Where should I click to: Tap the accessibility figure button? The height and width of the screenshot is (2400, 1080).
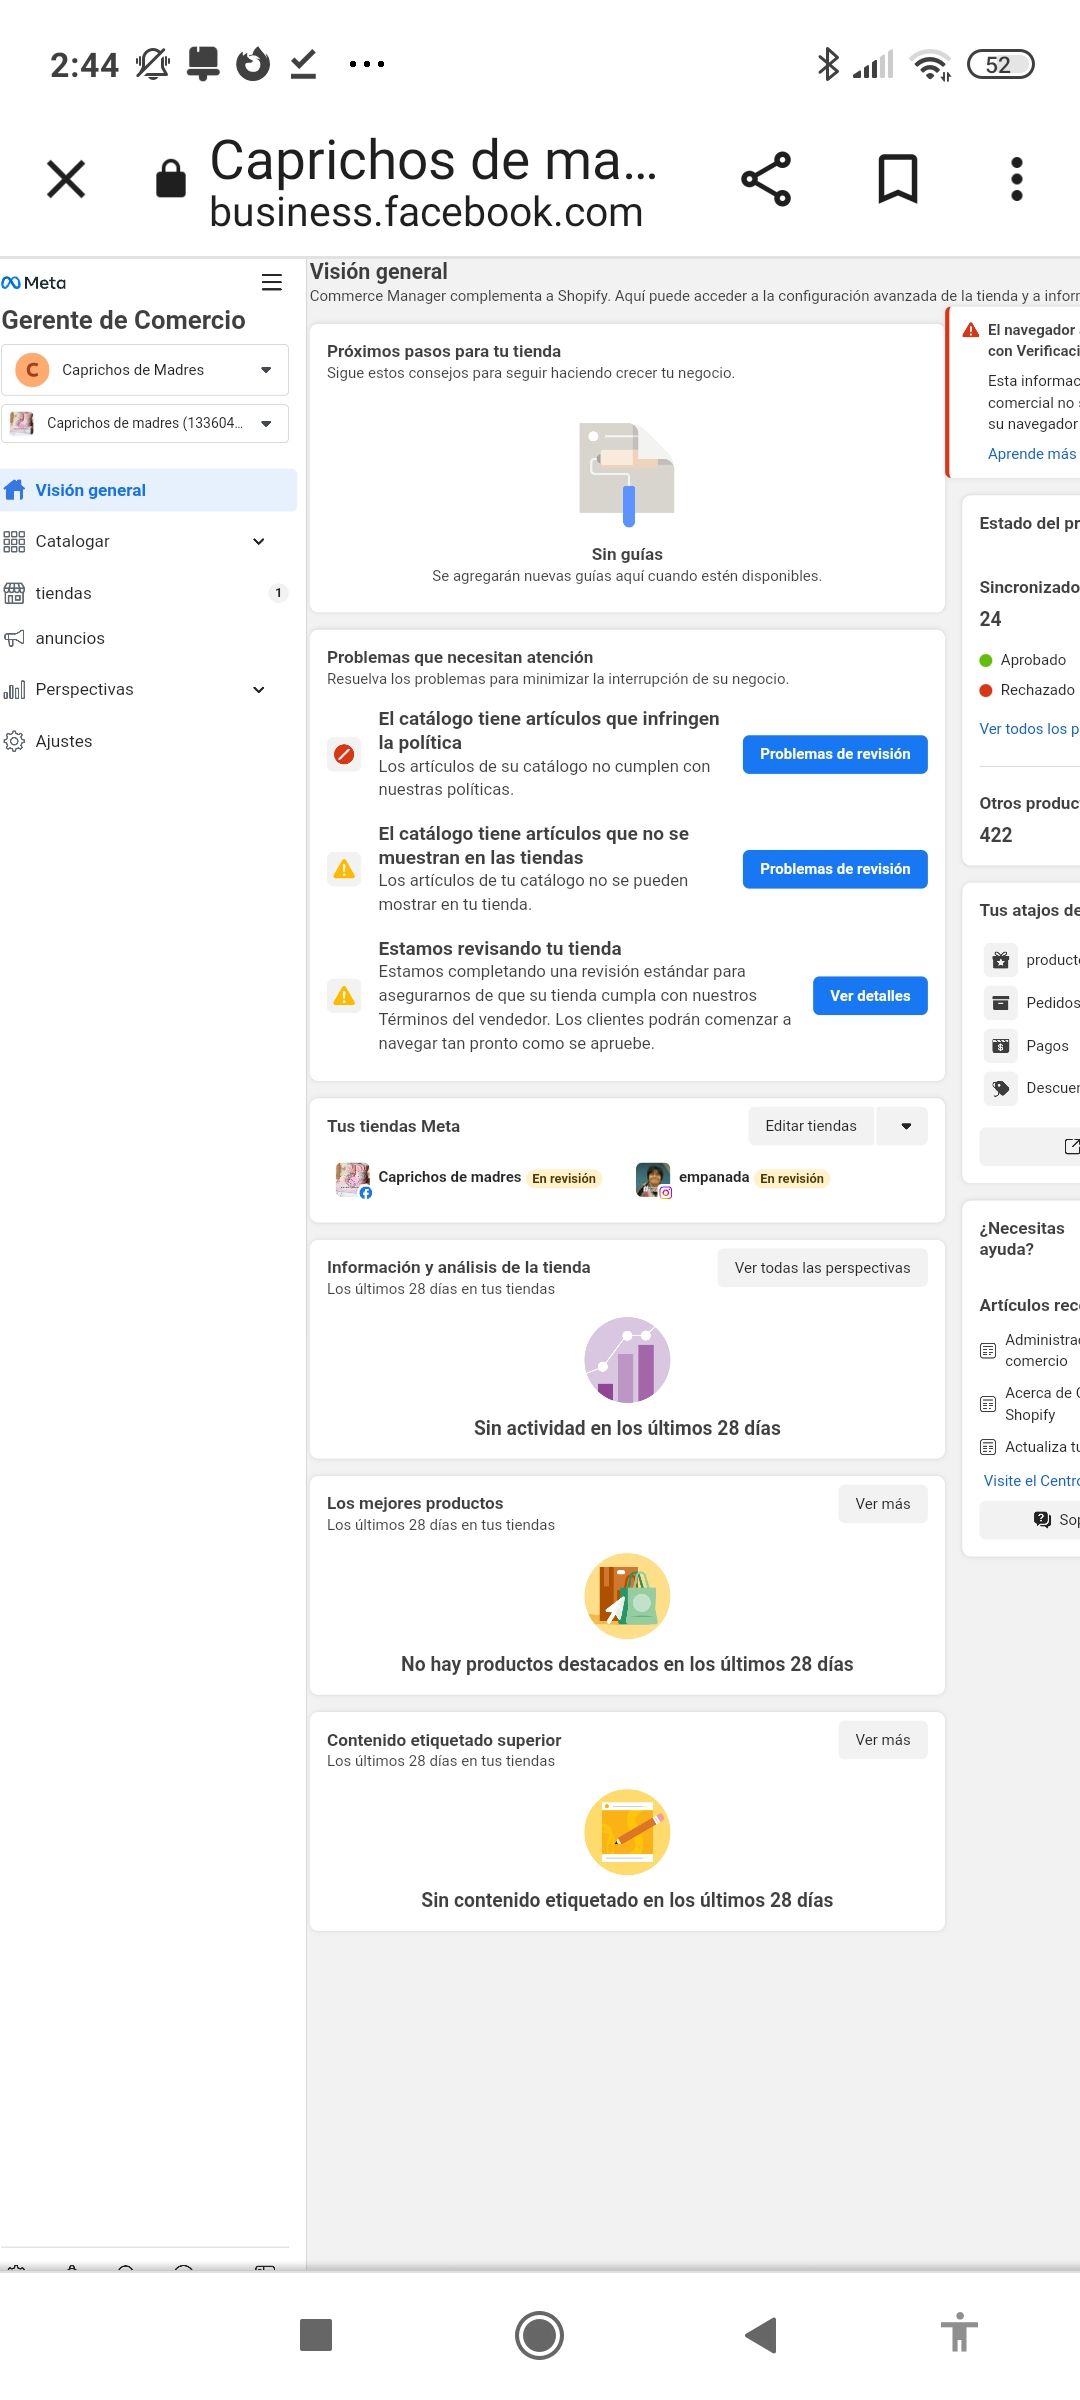tap(958, 2333)
